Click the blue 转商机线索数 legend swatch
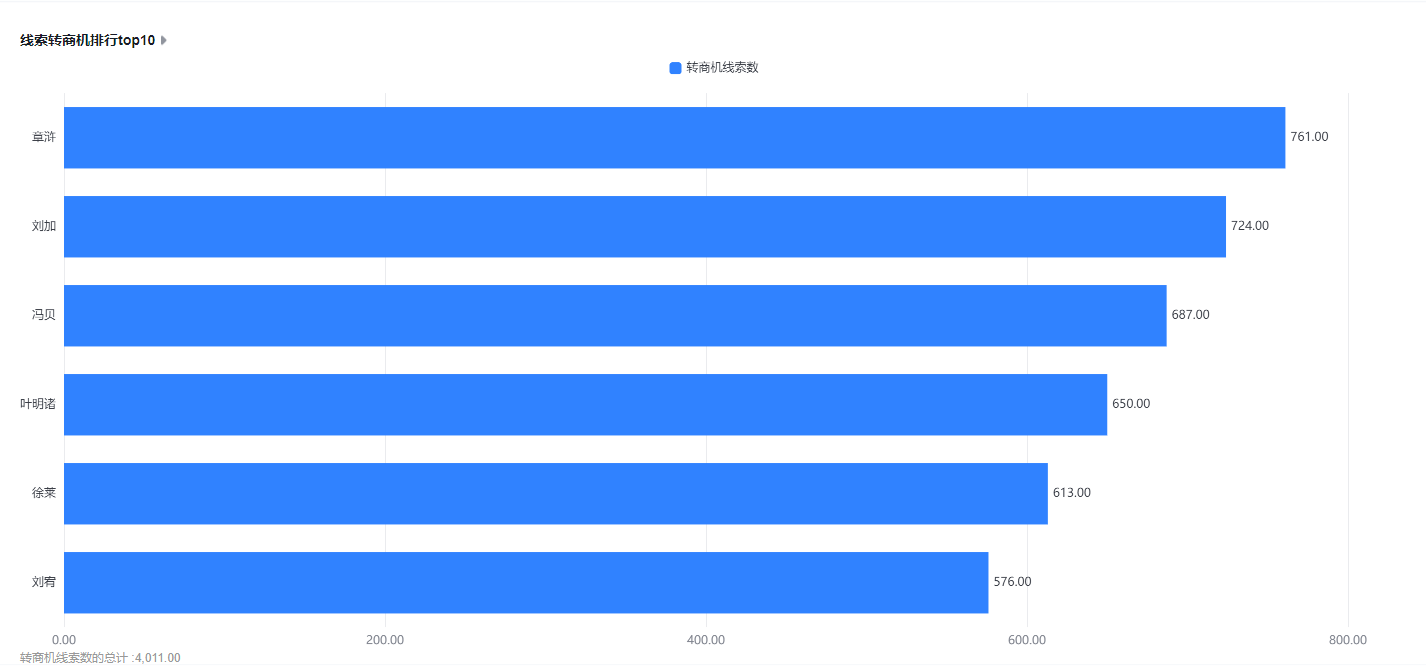Screen dimensions: 1426x667 point(675,68)
